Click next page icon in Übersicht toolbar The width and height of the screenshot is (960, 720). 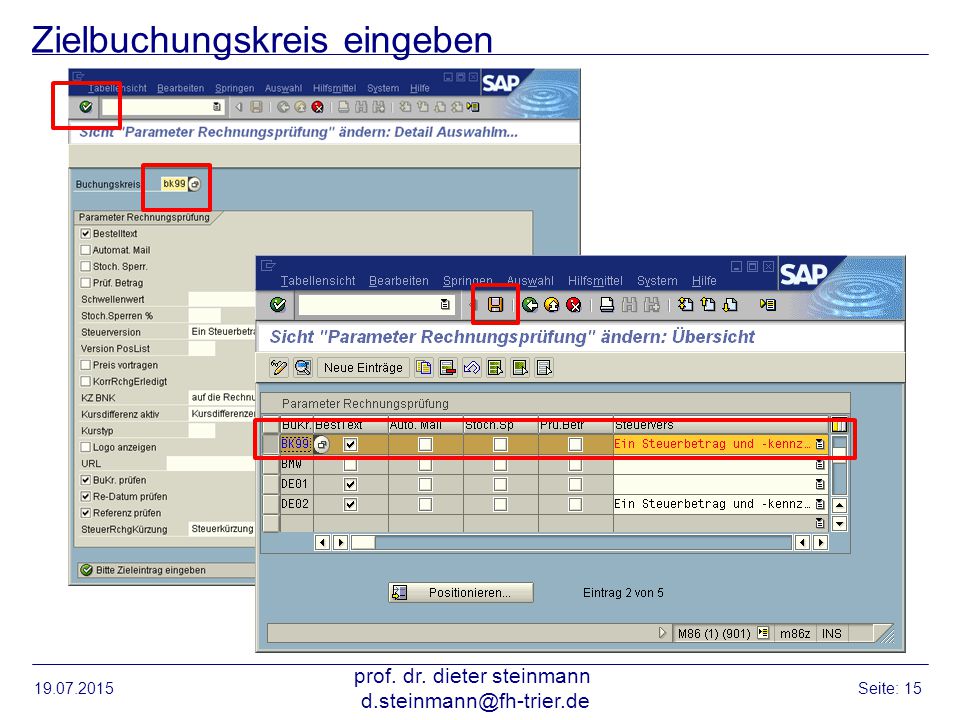730,304
